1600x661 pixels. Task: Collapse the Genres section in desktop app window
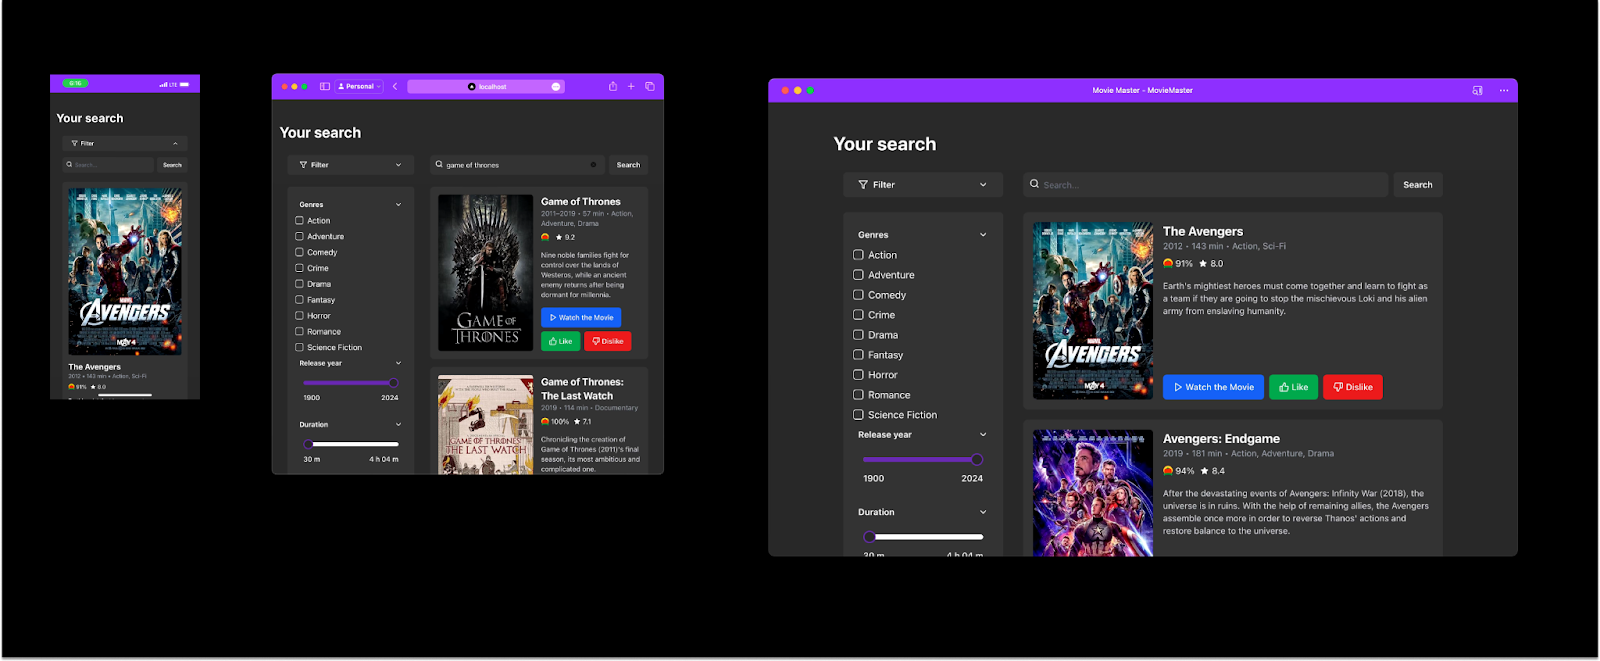982,235
